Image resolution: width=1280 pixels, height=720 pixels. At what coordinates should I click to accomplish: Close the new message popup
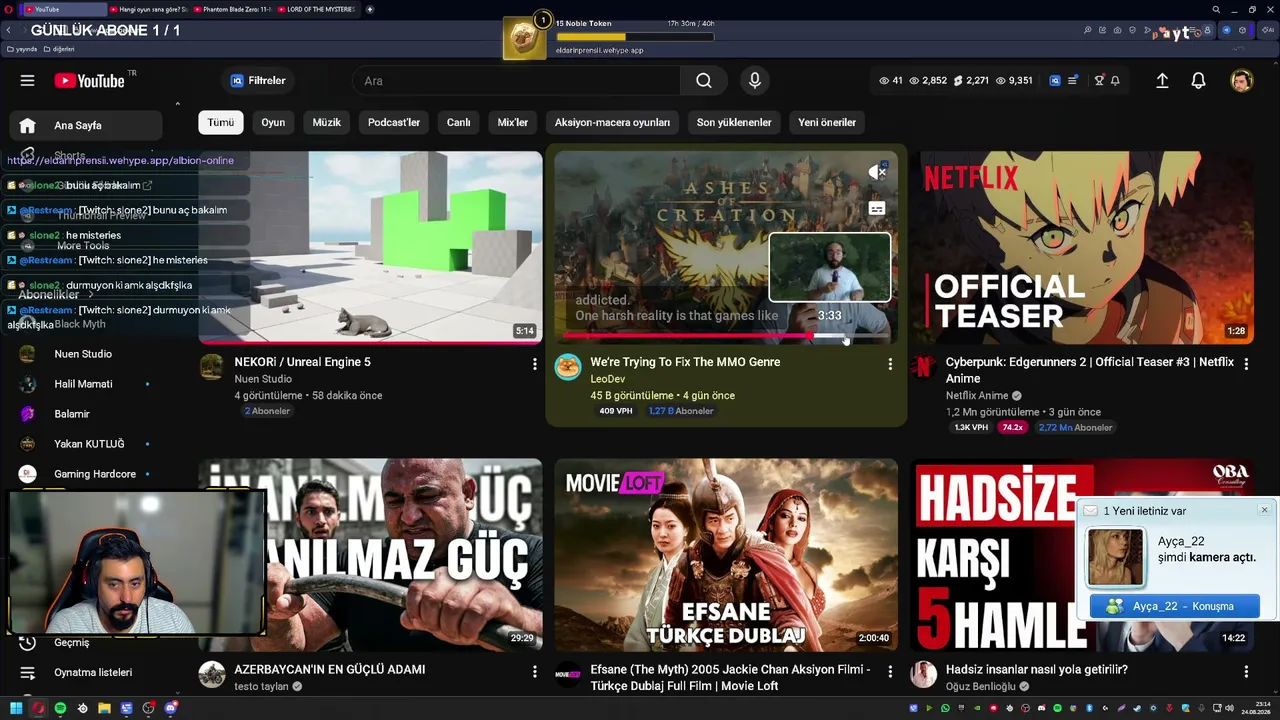1264,510
